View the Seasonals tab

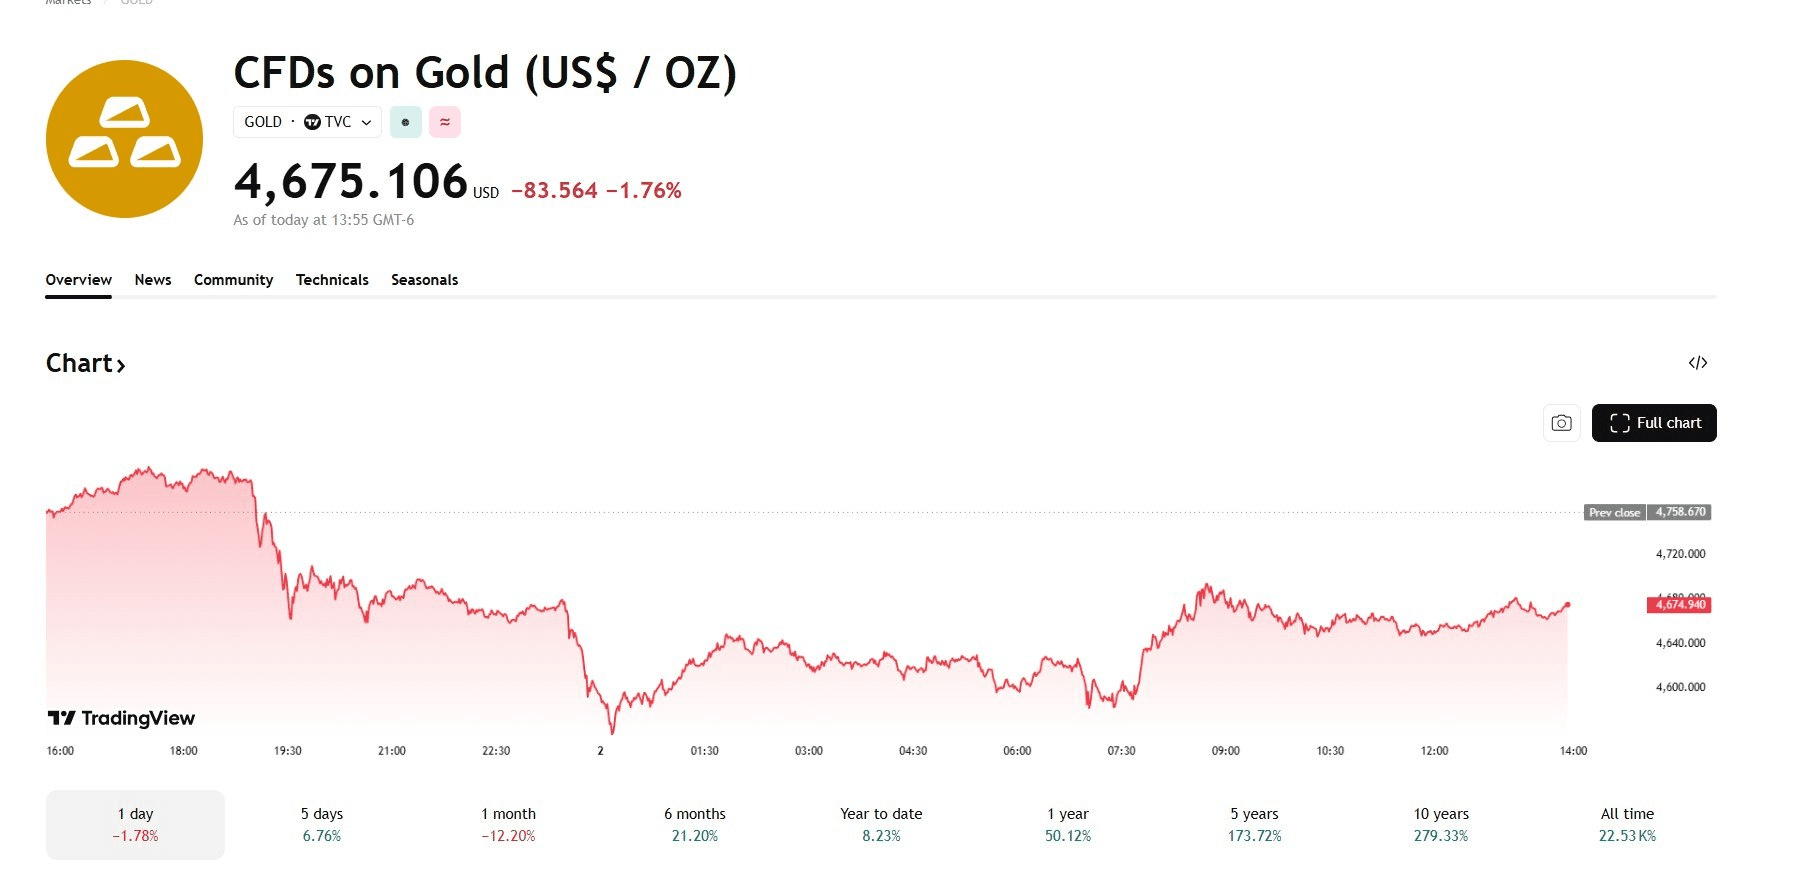click(x=424, y=280)
